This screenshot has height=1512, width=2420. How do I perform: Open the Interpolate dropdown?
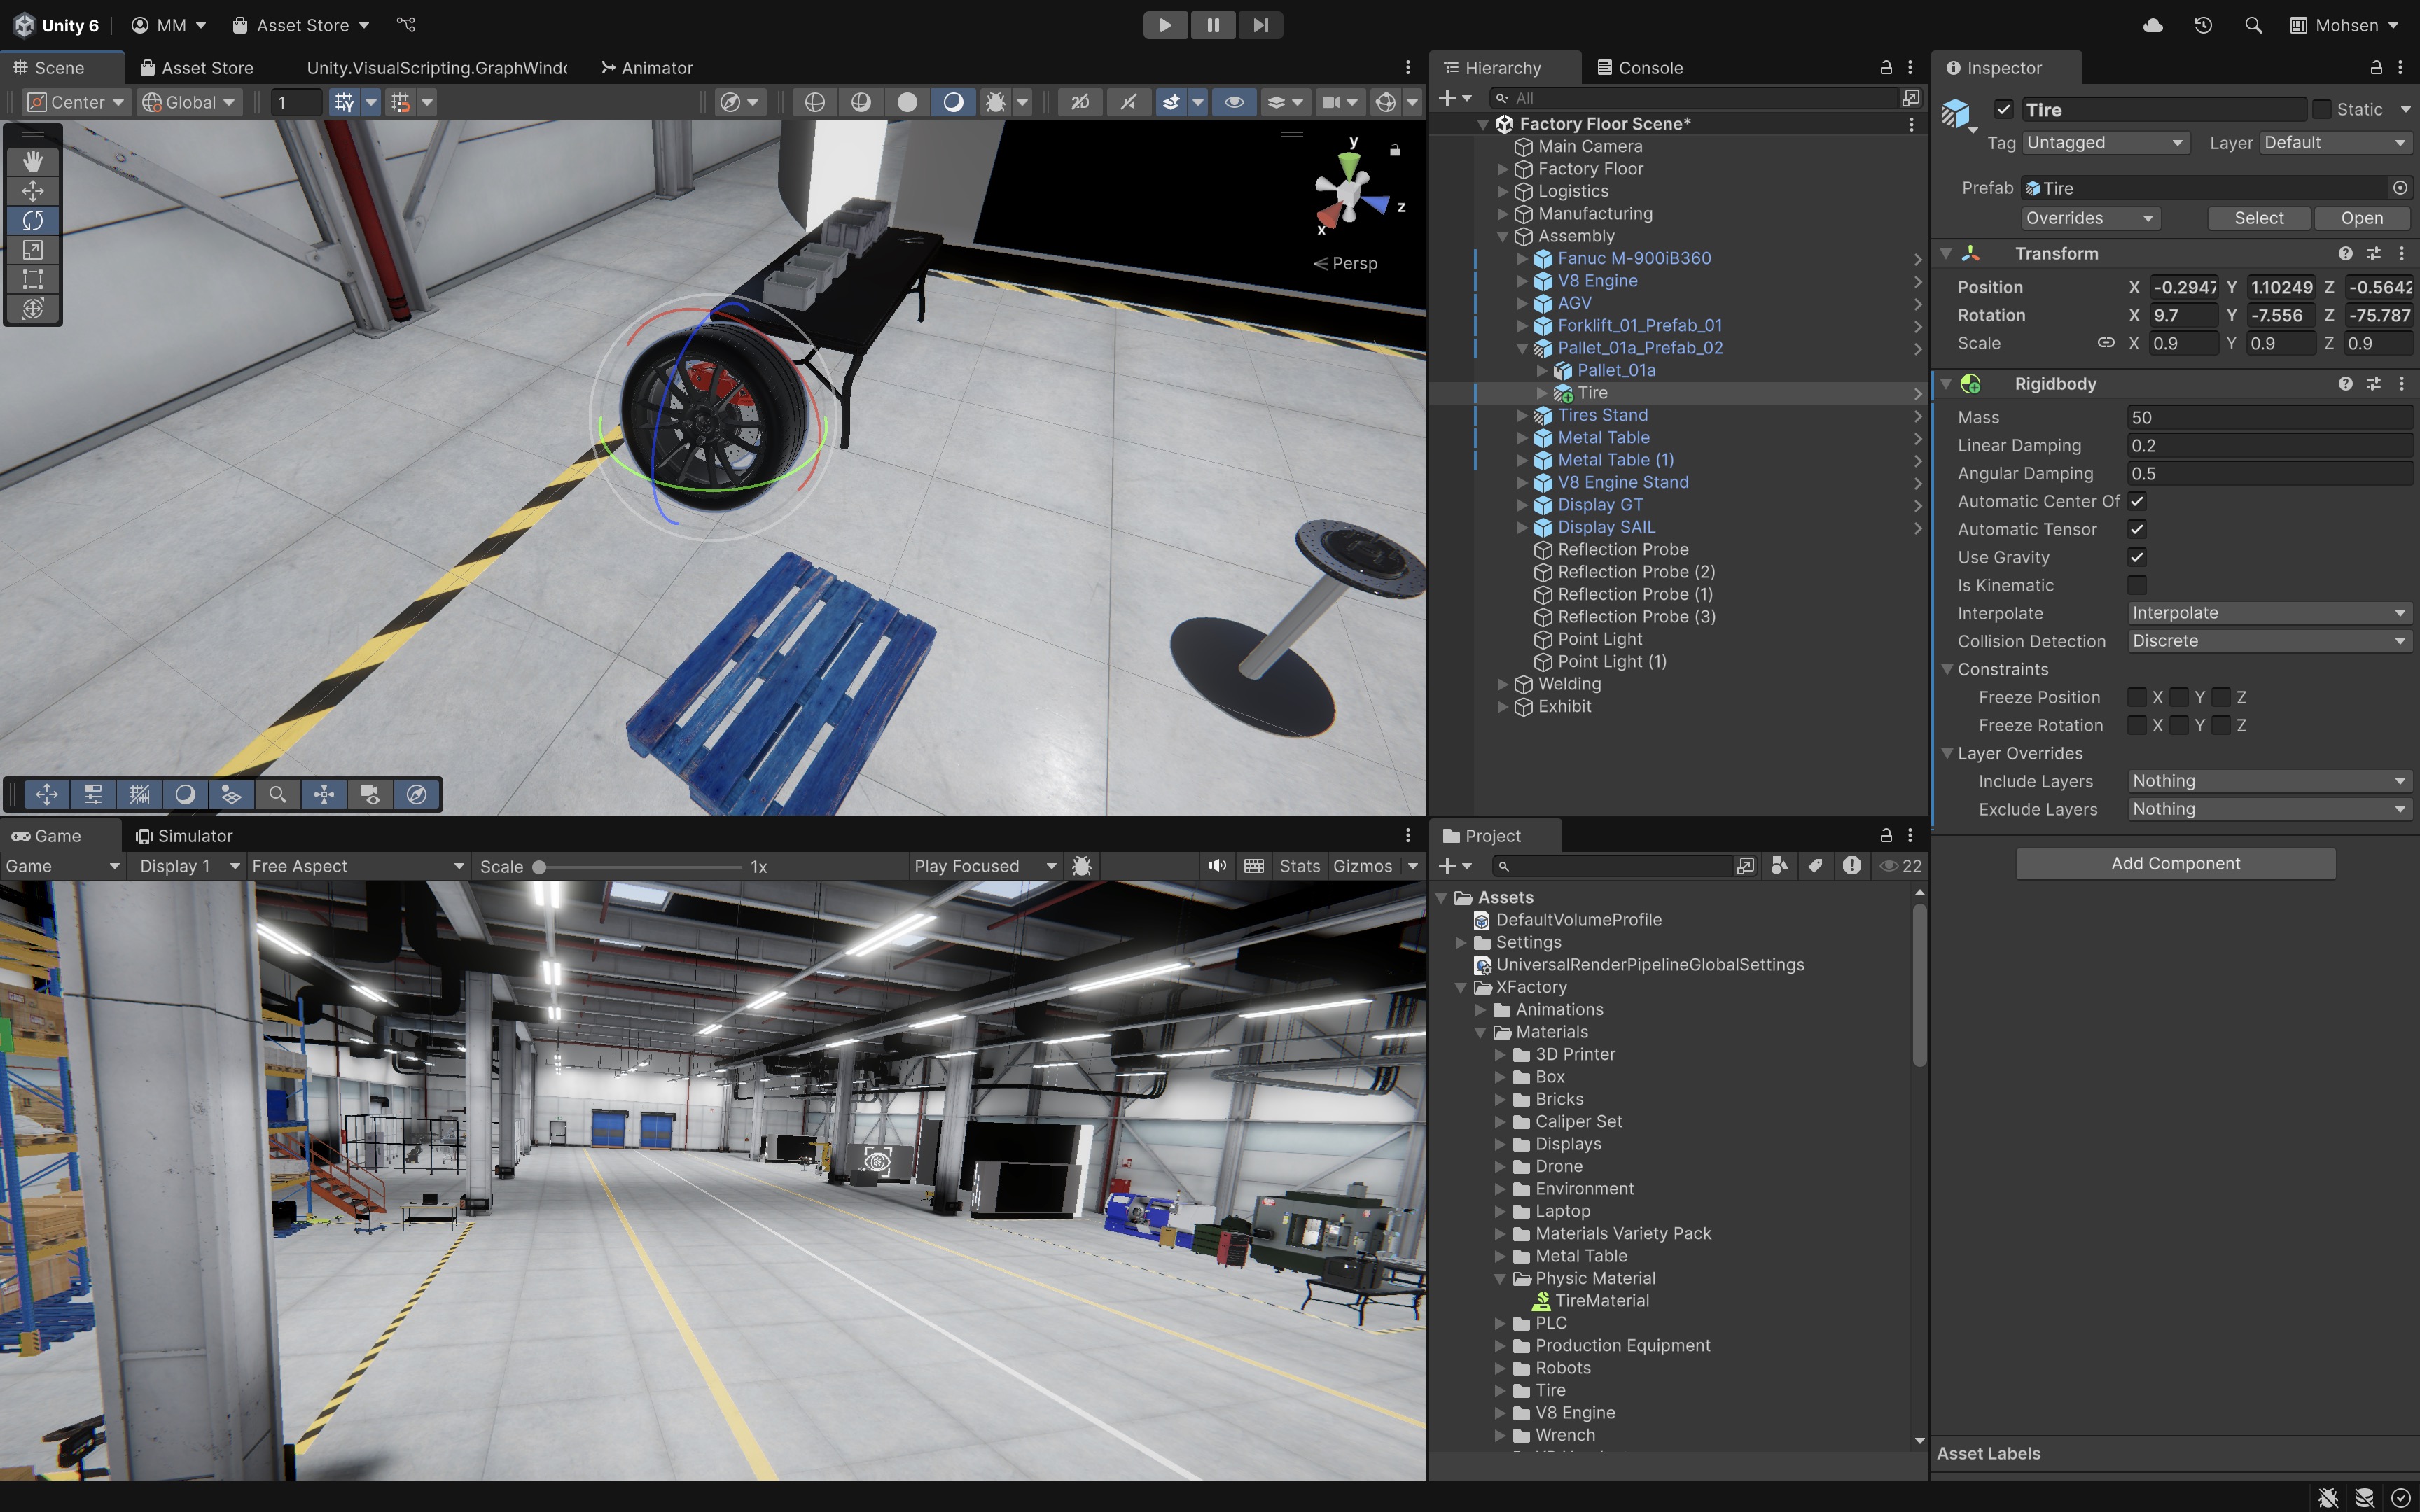[2267, 613]
